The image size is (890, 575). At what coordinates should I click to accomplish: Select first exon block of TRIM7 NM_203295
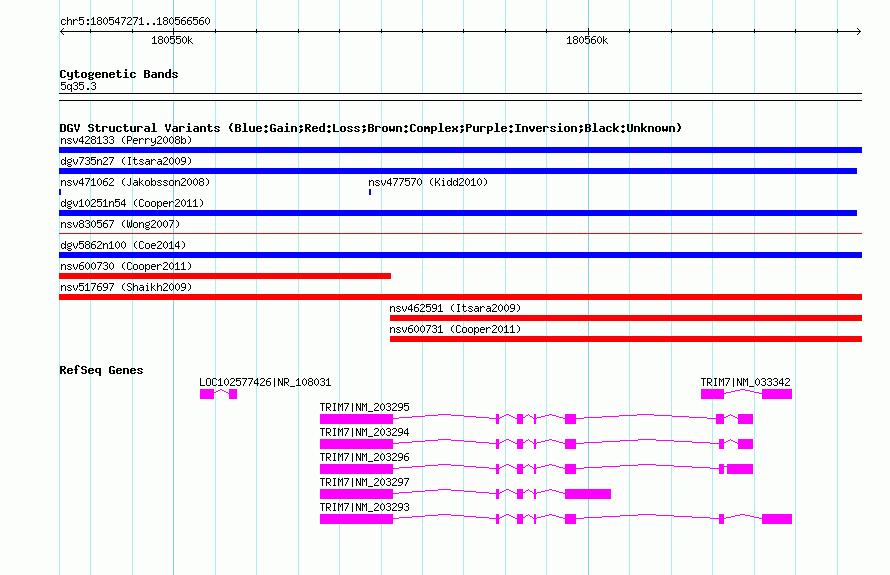coord(356,419)
